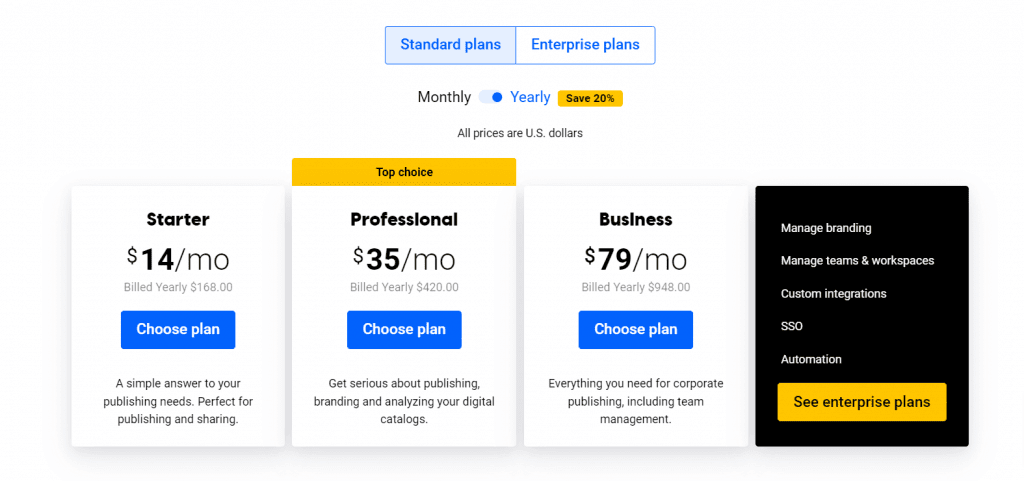Select the Professional plan title
The image size is (1024, 481).
404,219
